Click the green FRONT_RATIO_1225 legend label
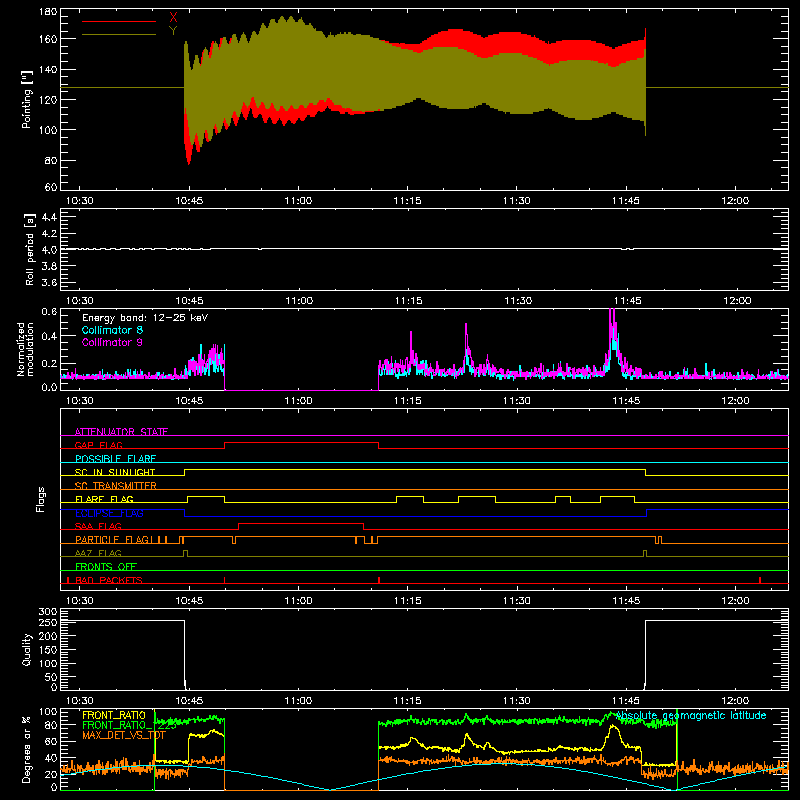Image resolution: width=800 pixels, height=800 pixels. tap(129, 725)
